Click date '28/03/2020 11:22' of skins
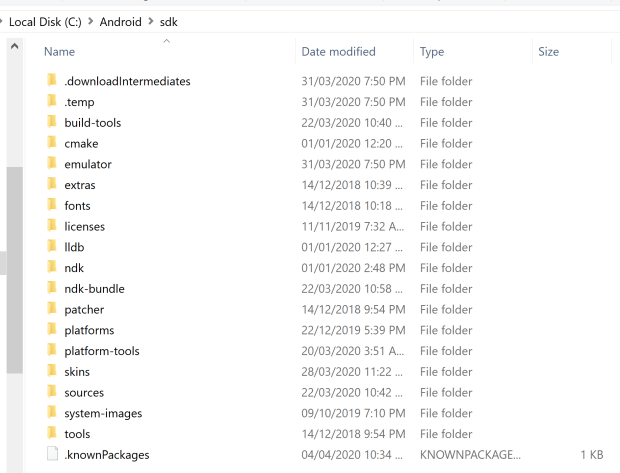Screen dimensions: 620x473 (x=352, y=372)
